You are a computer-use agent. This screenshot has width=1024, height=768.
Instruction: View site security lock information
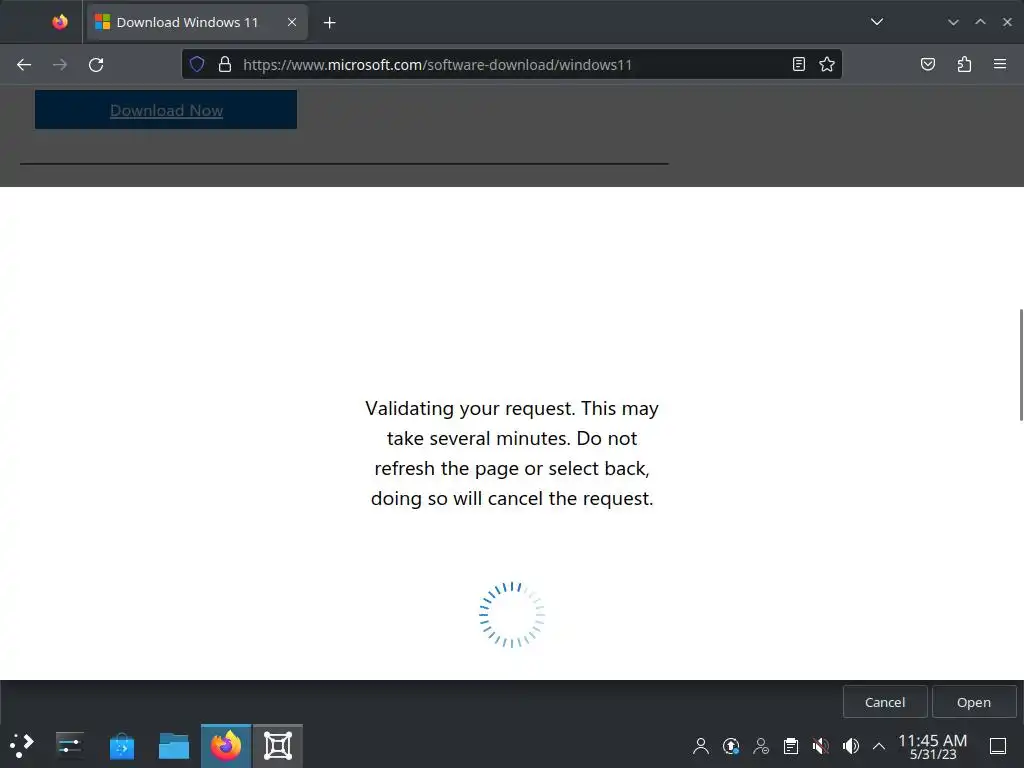[x=225, y=64]
